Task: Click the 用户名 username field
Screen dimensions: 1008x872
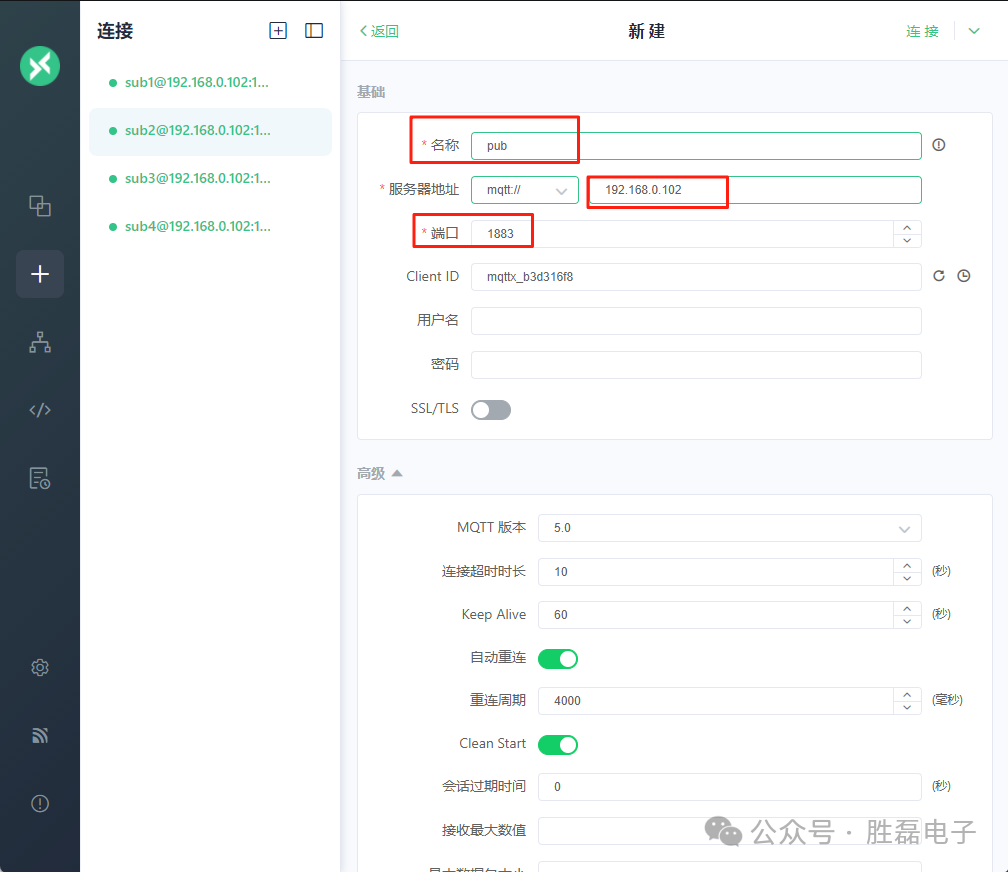Action: point(696,321)
